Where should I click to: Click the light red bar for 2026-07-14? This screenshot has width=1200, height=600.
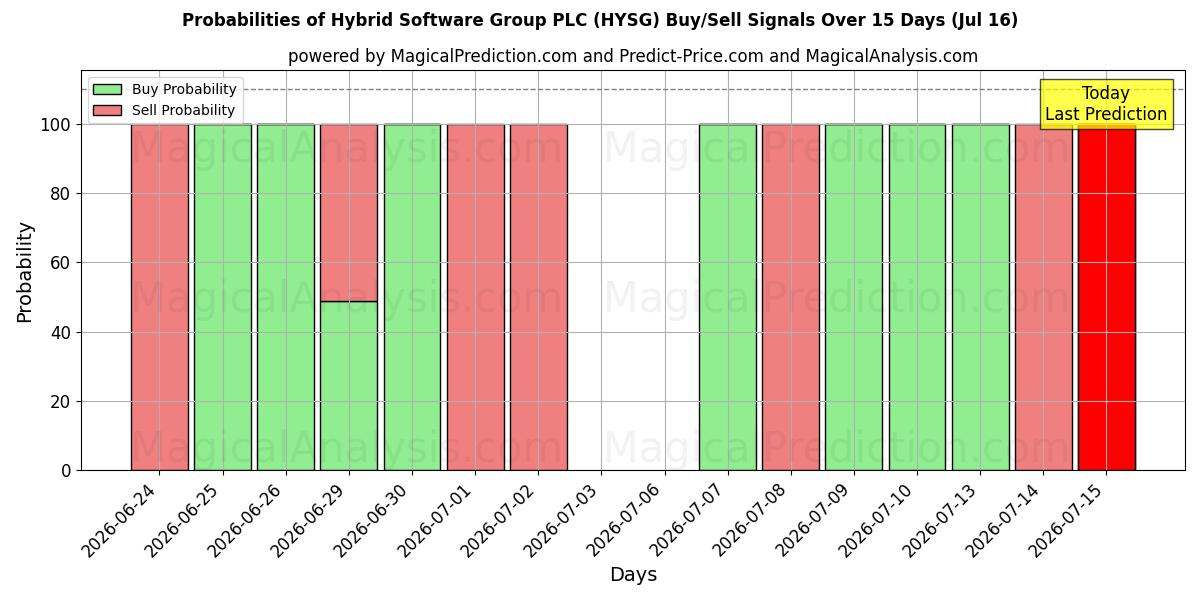(1043, 297)
